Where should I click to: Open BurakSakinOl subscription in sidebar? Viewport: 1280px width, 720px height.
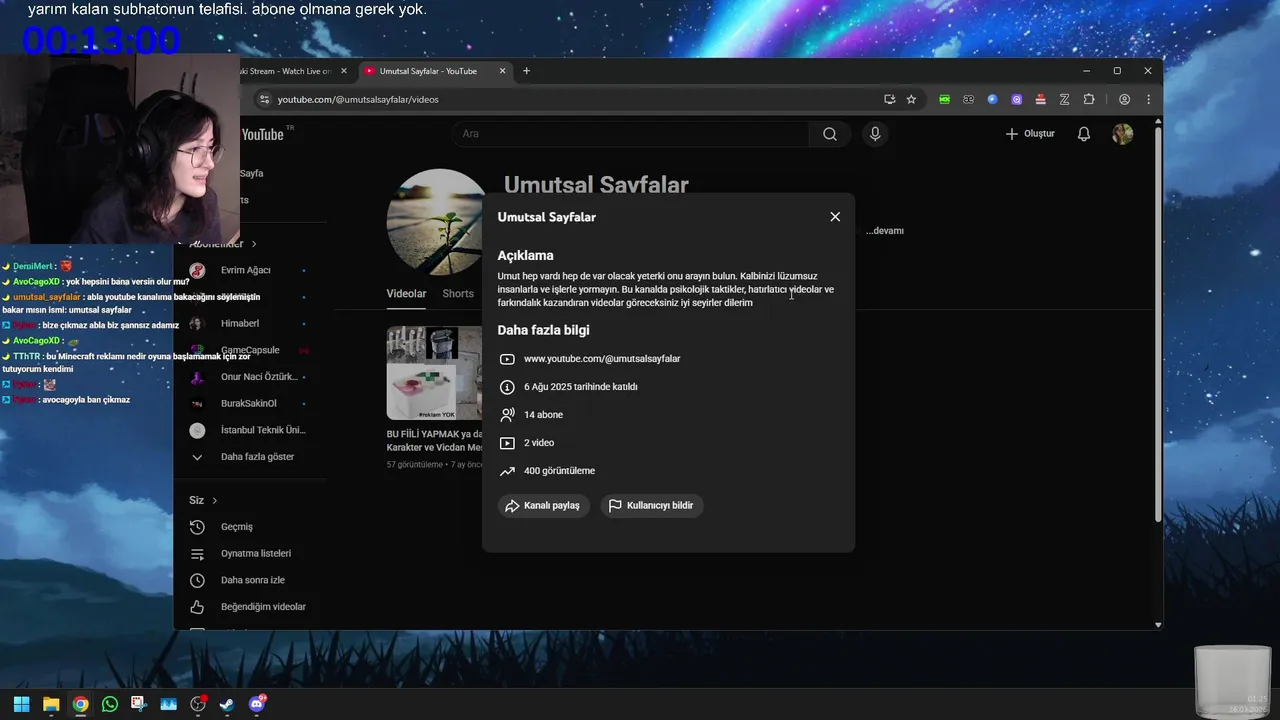pos(247,404)
